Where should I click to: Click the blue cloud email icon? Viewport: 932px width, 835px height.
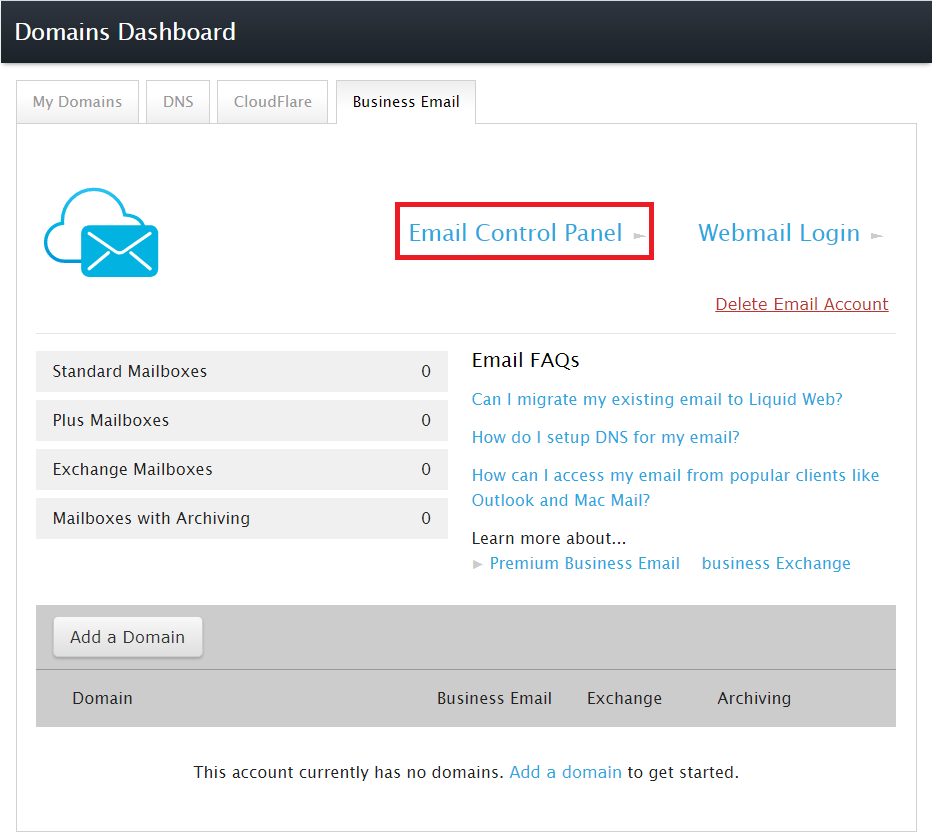[100, 232]
